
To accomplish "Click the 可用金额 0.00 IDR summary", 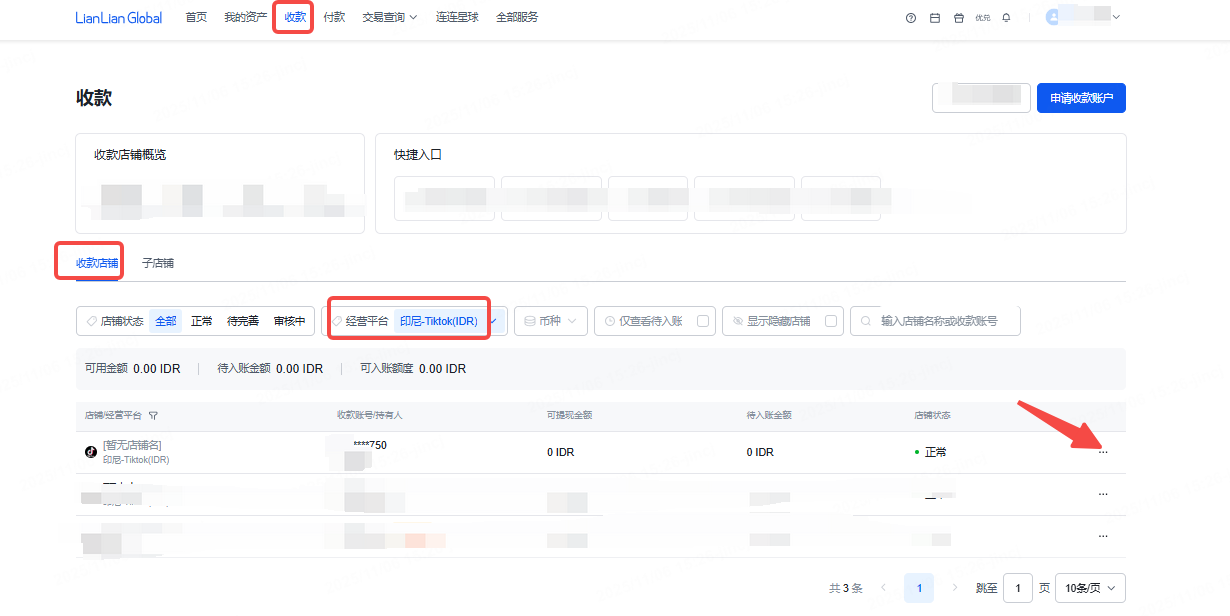I will 133,369.
